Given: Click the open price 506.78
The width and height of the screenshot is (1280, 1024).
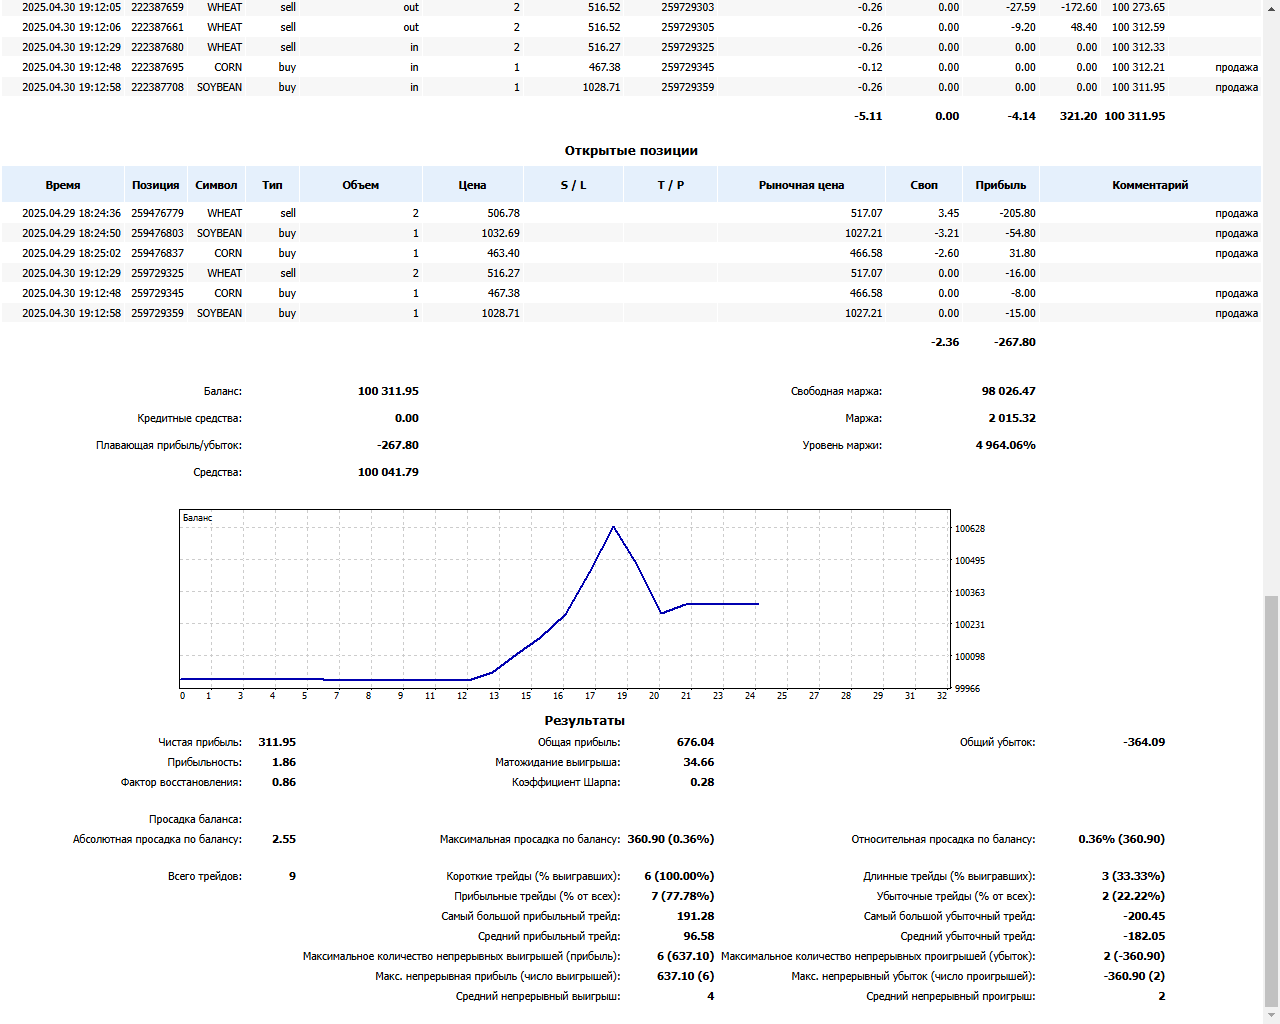Looking at the screenshot, I should (503, 213).
